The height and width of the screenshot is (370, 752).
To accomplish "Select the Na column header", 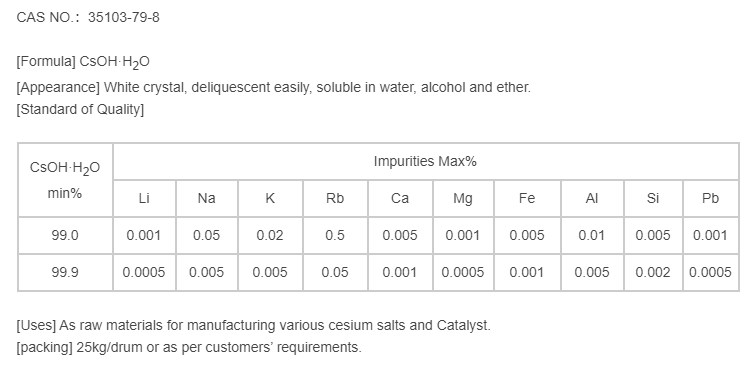I will click(x=207, y=198).
